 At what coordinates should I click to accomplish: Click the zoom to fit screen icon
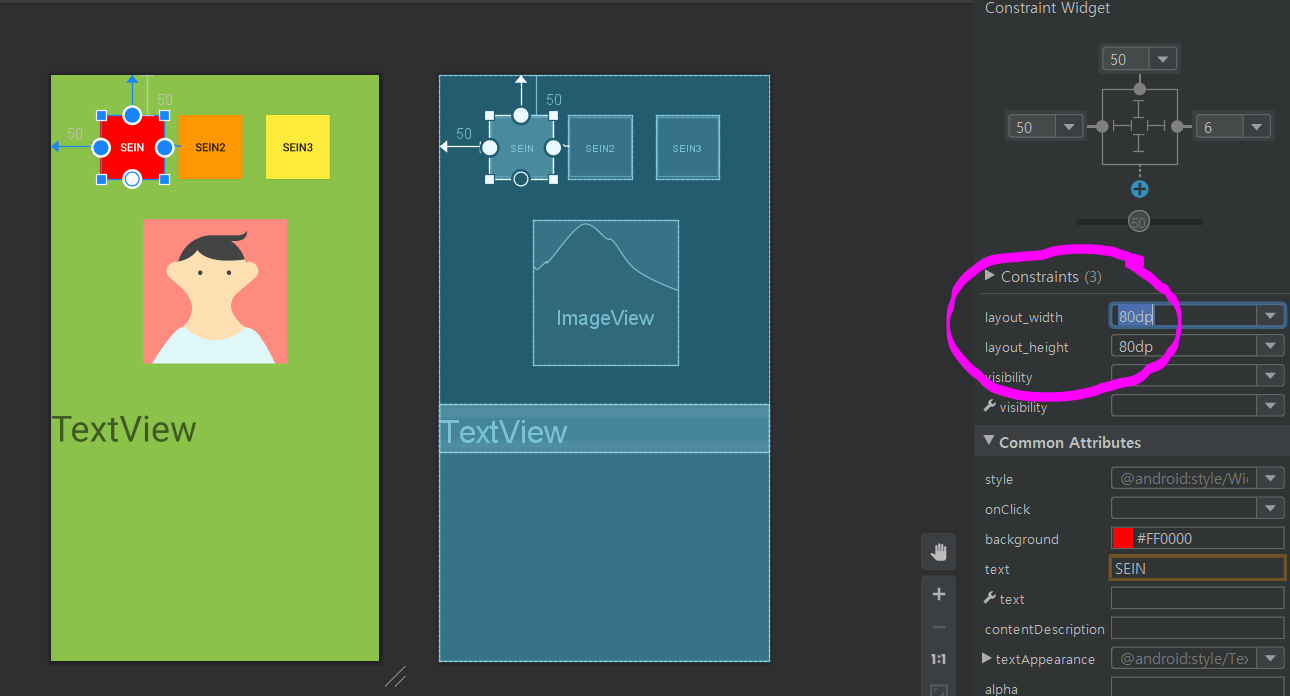click(938, 690)
